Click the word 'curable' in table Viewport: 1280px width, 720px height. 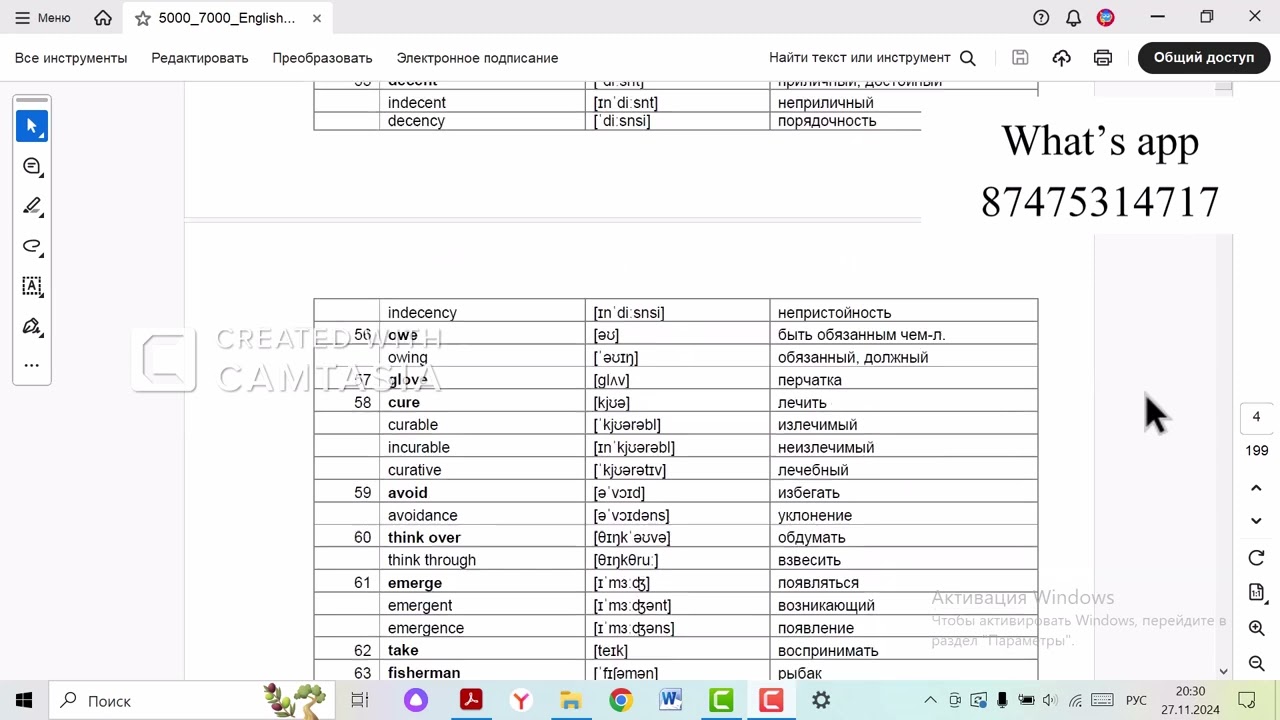413,425
